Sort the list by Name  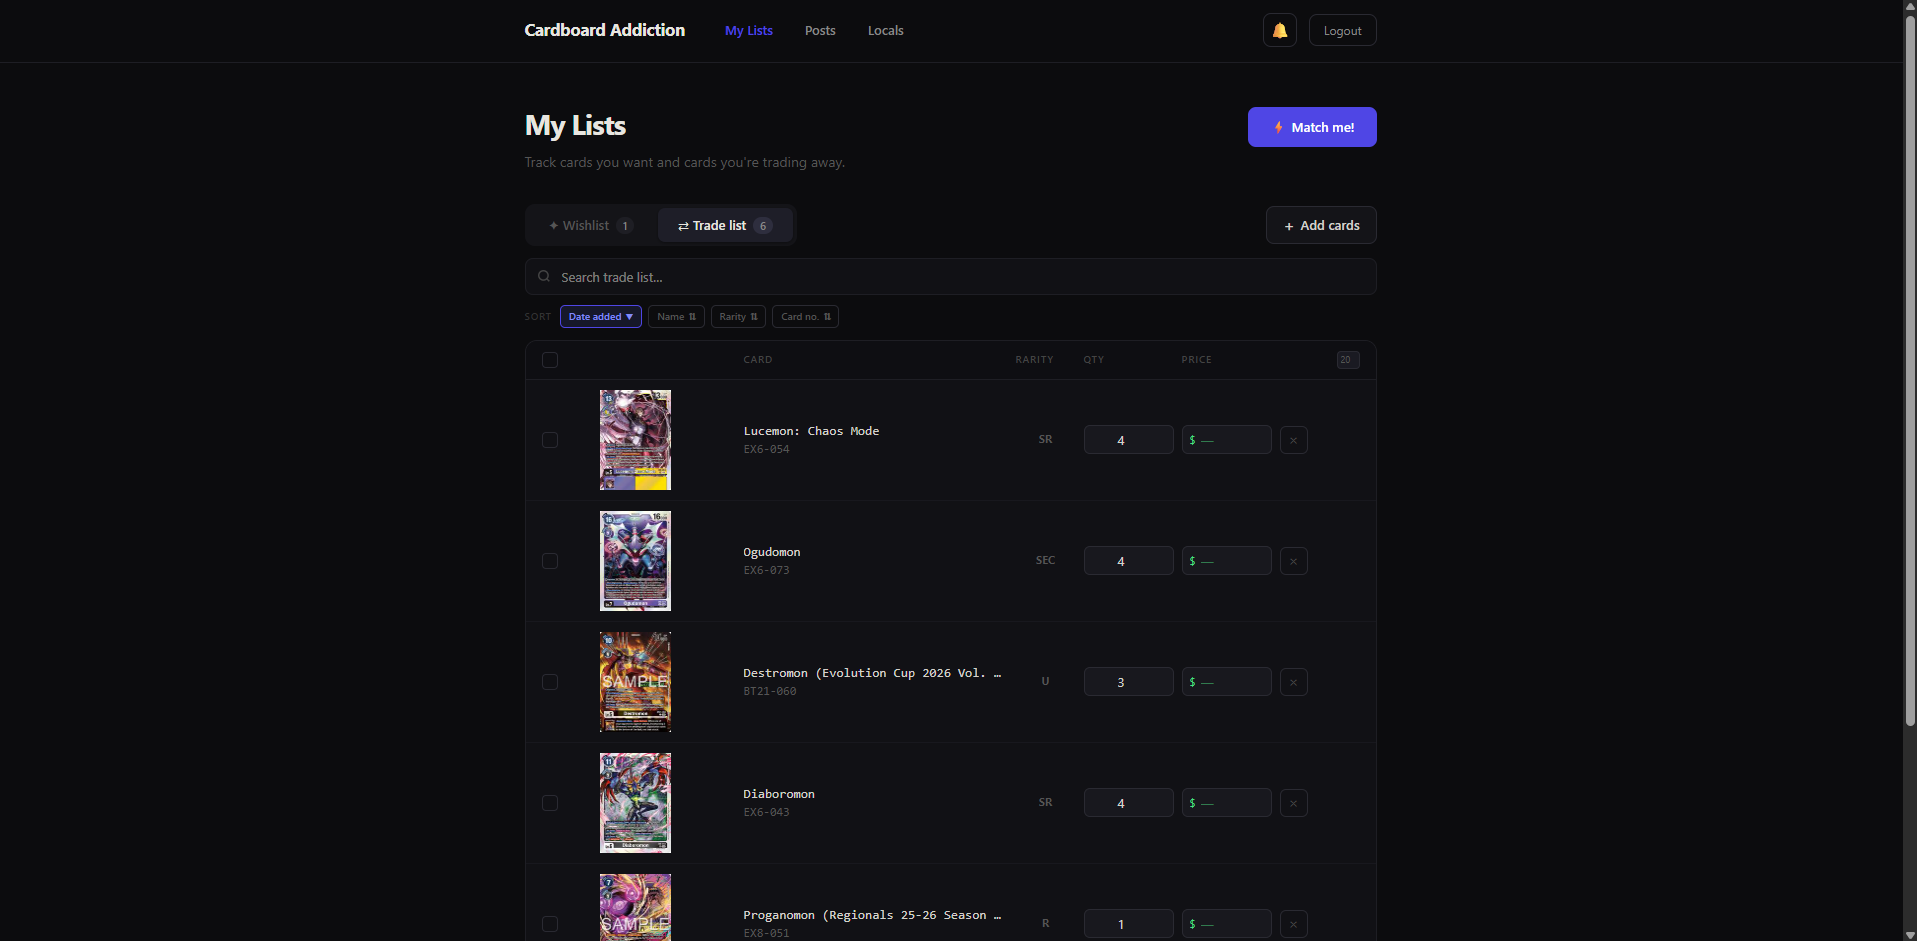click(676, 317)
